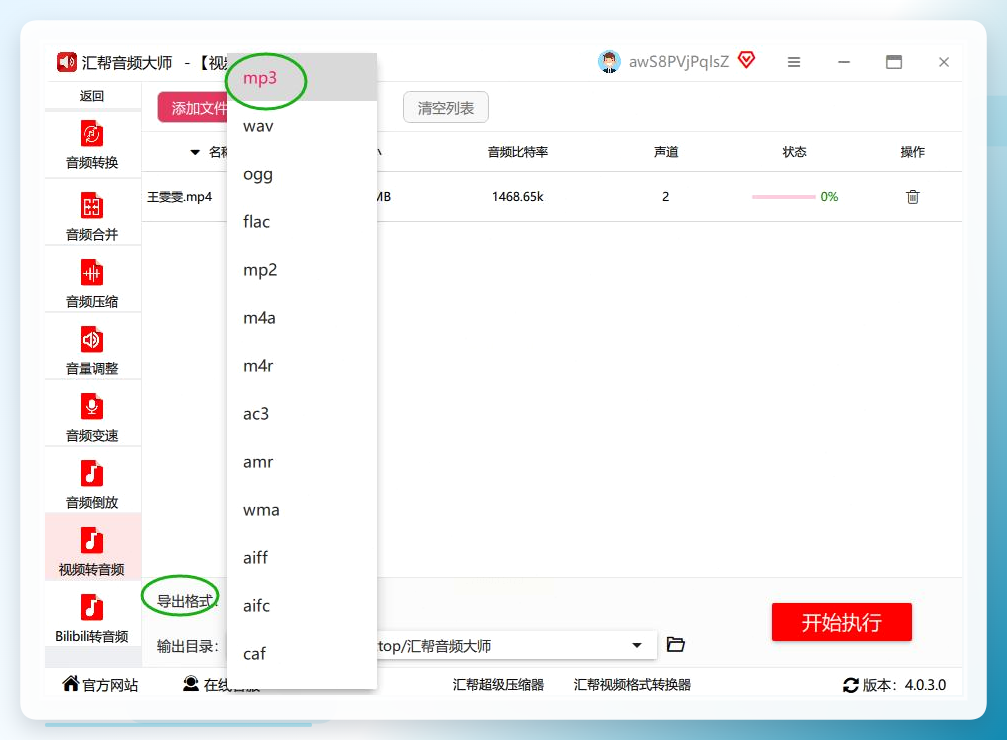This screenshot has width=1007, height=740.
Task: Choose ac3 from the format list
Action: [x=302, y=414]
